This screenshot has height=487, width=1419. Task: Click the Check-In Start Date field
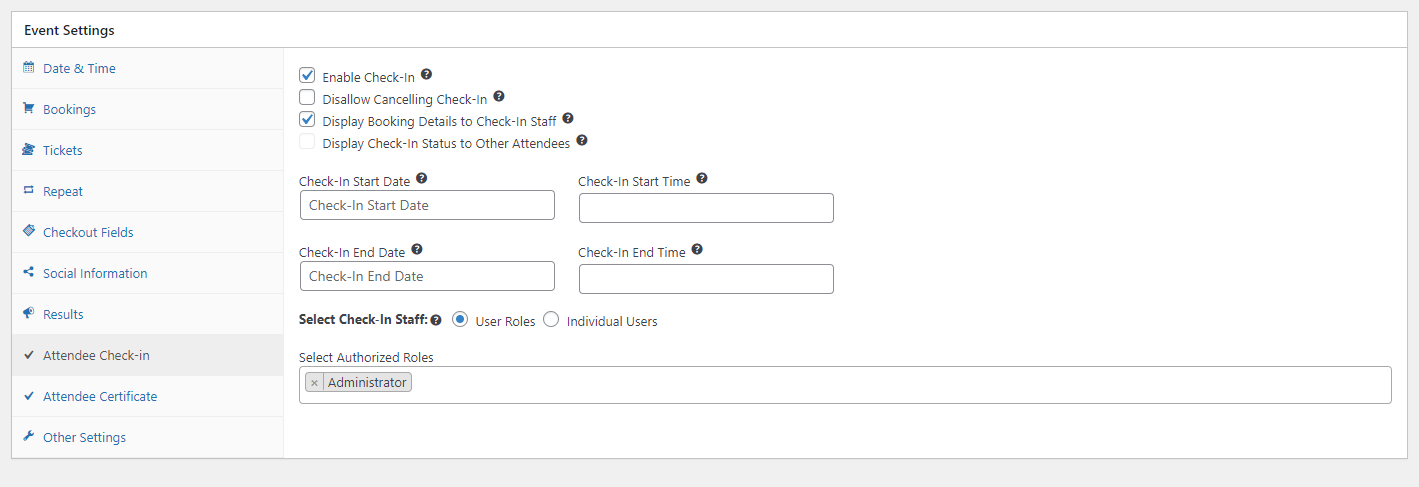tap(427, 205)
